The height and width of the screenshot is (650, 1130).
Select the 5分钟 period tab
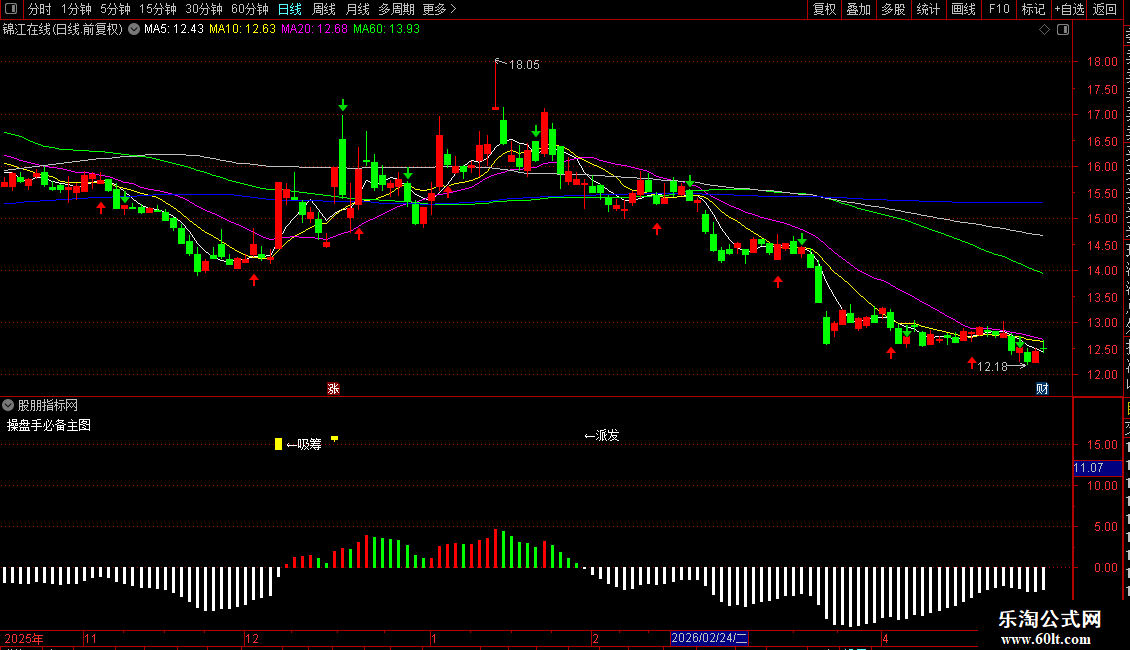pyautogui.click(x=115, y=9)
